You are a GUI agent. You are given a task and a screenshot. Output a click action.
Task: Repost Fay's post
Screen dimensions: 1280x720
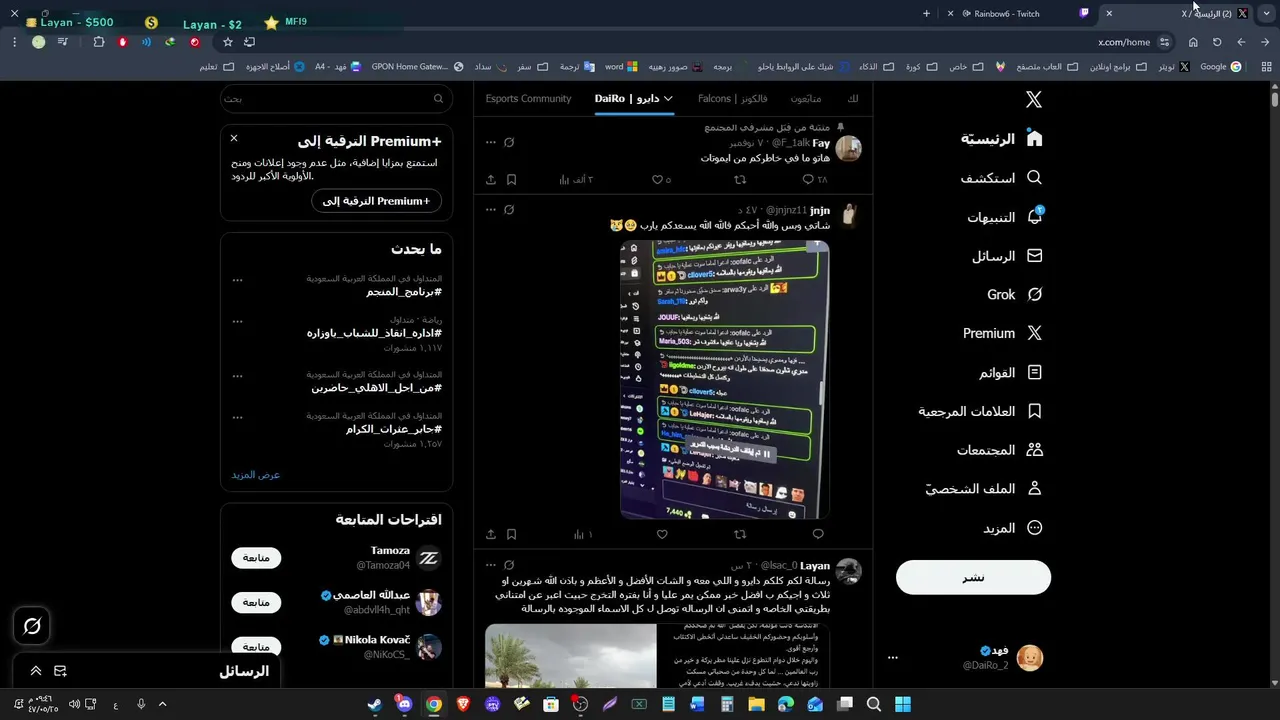click(x=740, y=180)
